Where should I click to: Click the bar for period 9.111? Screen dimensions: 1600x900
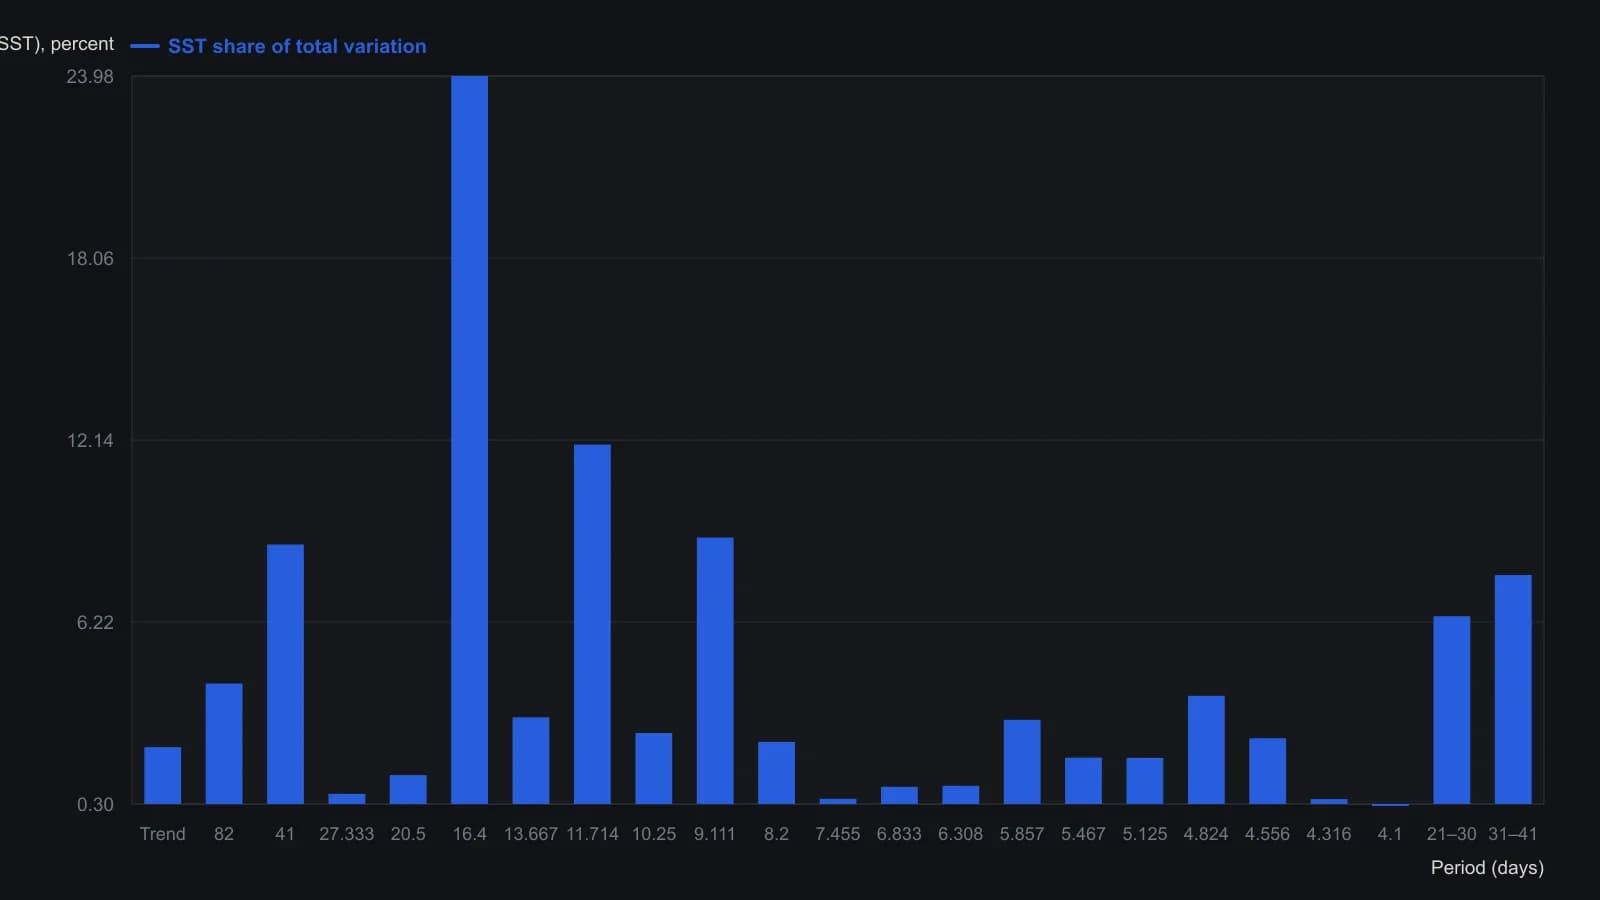point(715,671)
